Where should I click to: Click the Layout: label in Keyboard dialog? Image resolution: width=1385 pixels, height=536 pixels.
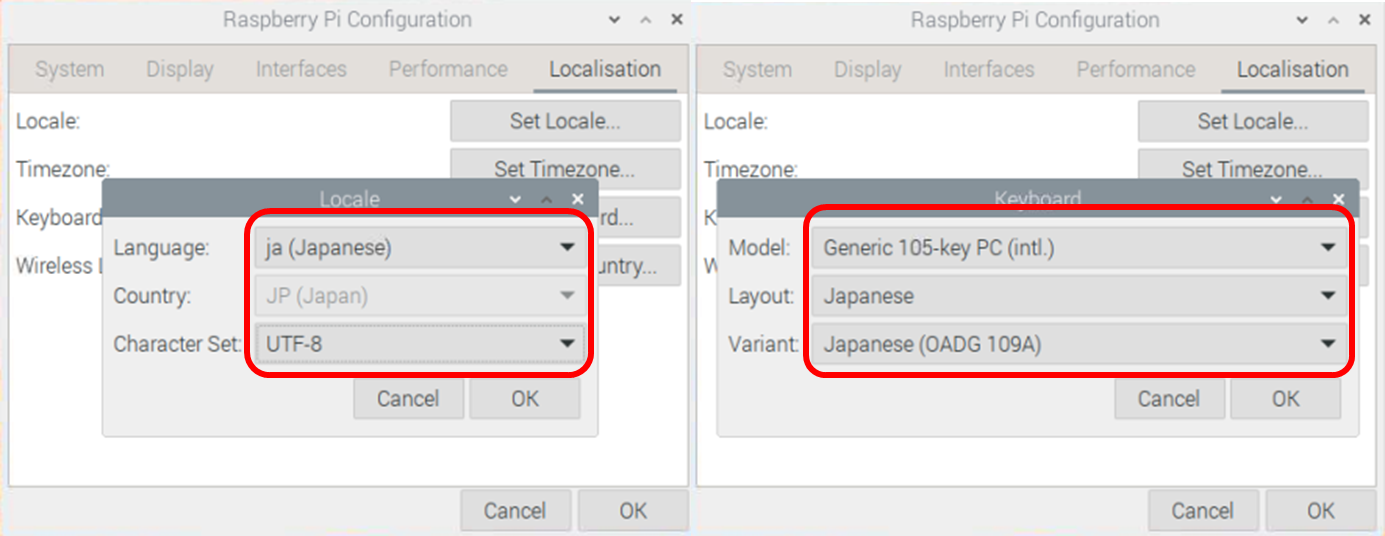760,296
